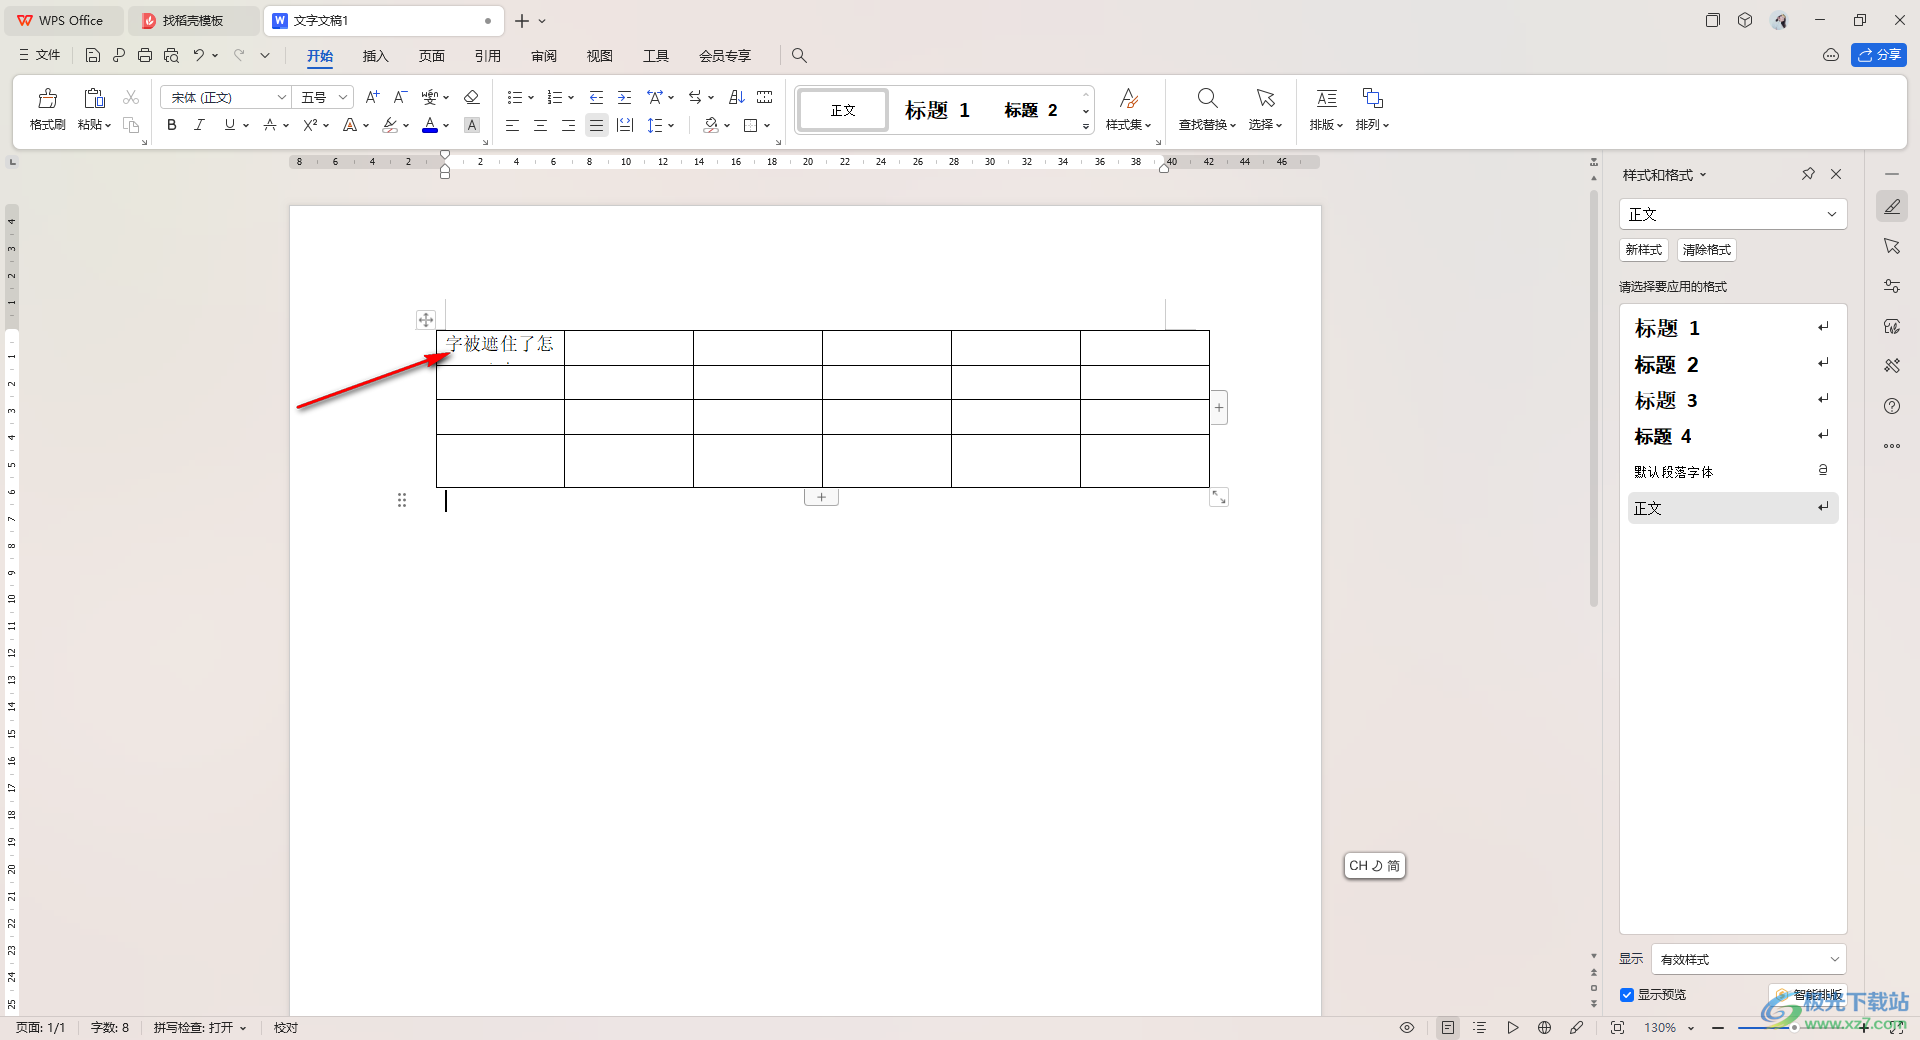Click the first table cell with text
This screenshot has width=1920, height=1040.
(x=500, y=348)
